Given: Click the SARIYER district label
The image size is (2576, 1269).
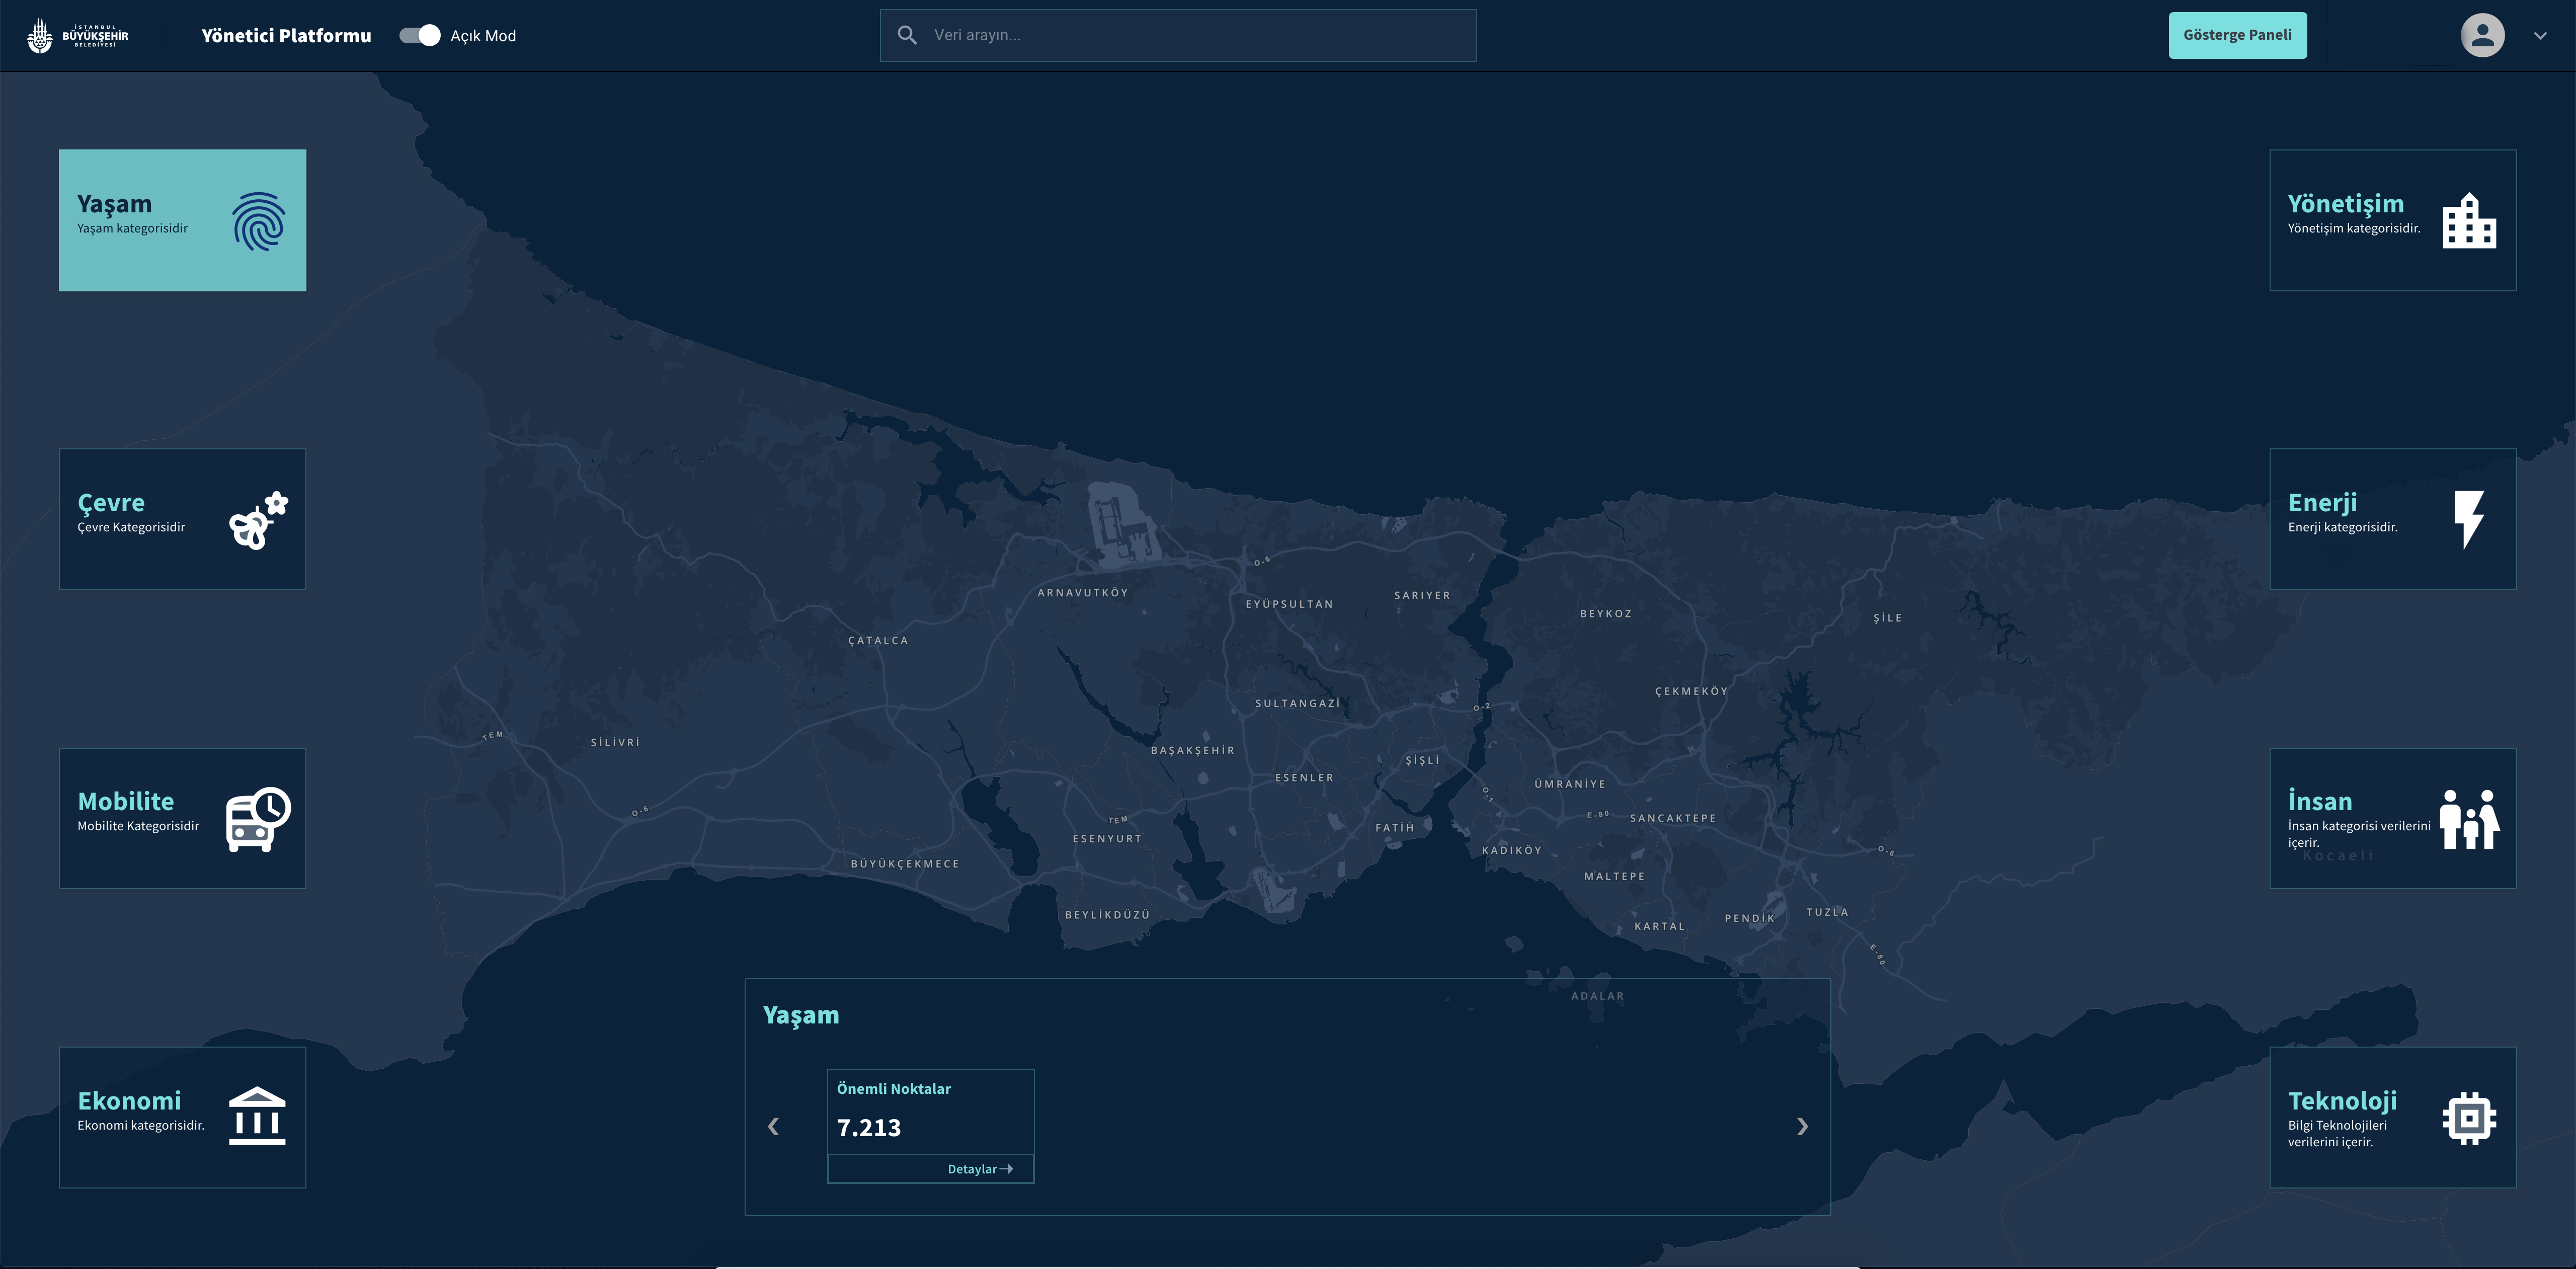Looking at the screenshot, I should [x=1422, y=596].
